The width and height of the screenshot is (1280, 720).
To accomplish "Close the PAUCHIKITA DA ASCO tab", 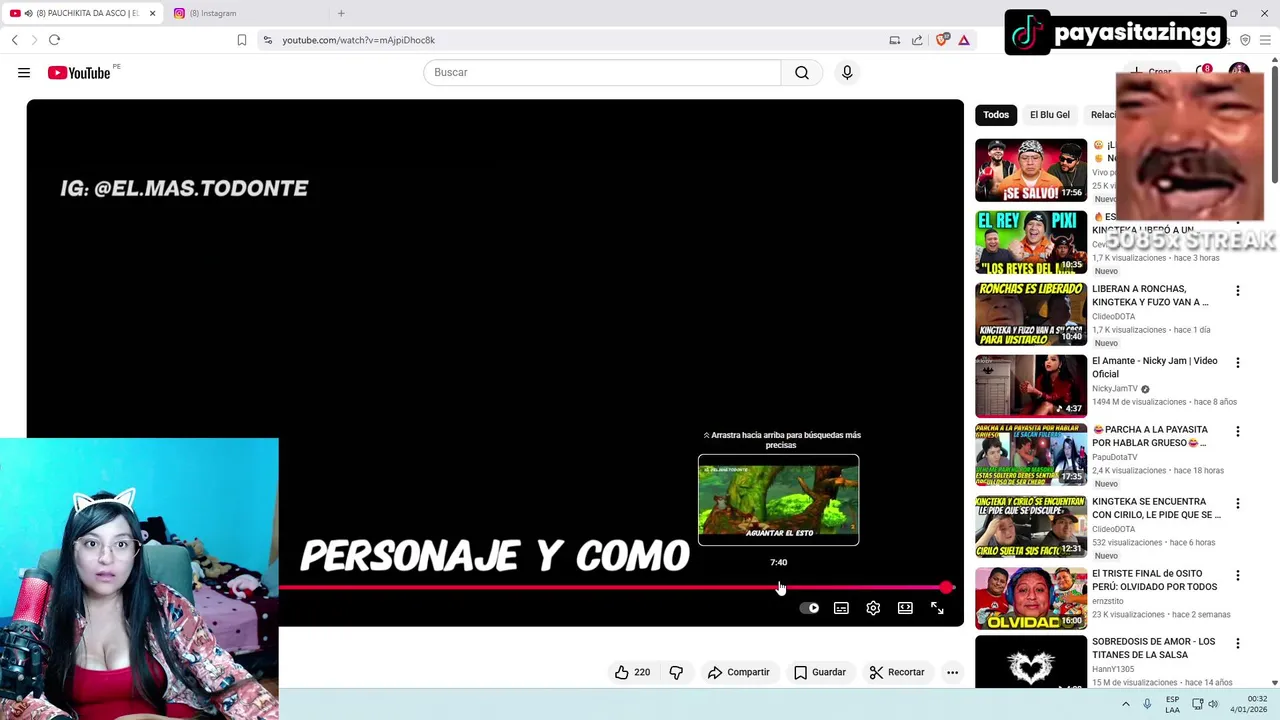I will (x=152, y=13).
